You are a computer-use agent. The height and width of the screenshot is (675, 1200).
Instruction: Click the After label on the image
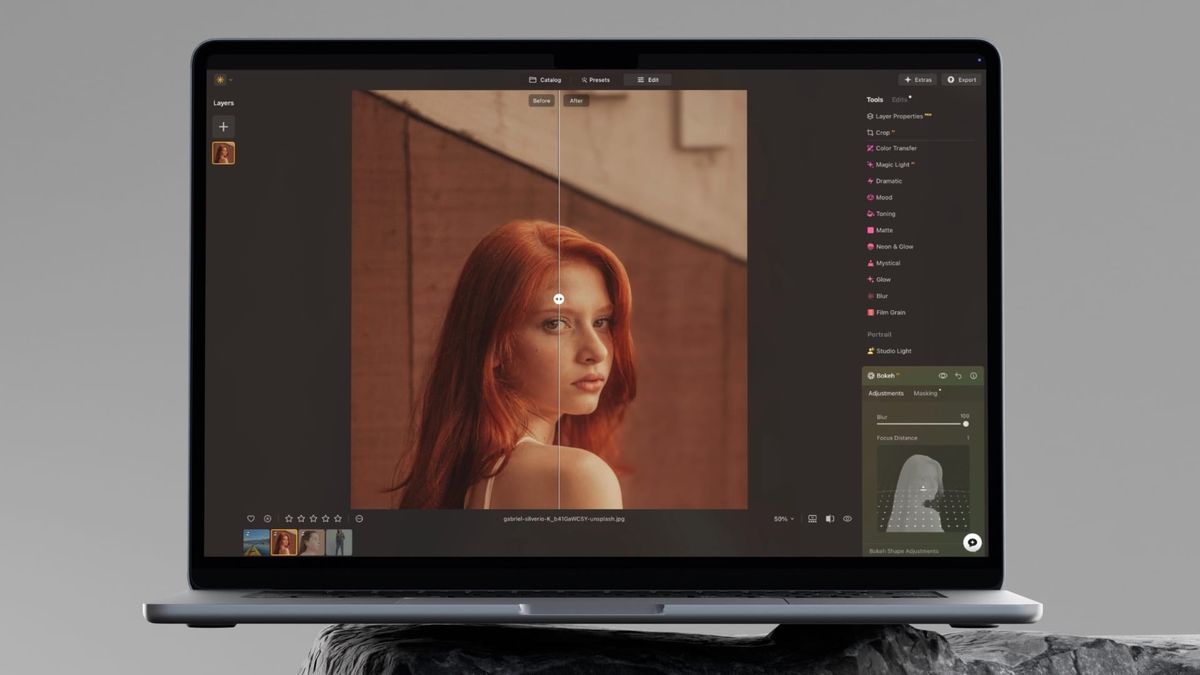pos(576,101)
